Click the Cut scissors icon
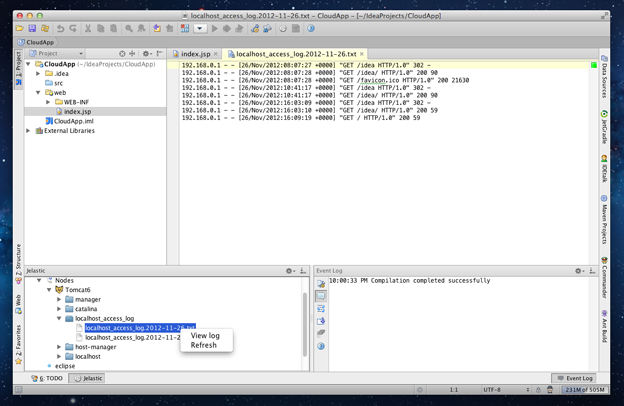This screenshot has height=406, width=624. pyautogui.click(x=88, y=29)
